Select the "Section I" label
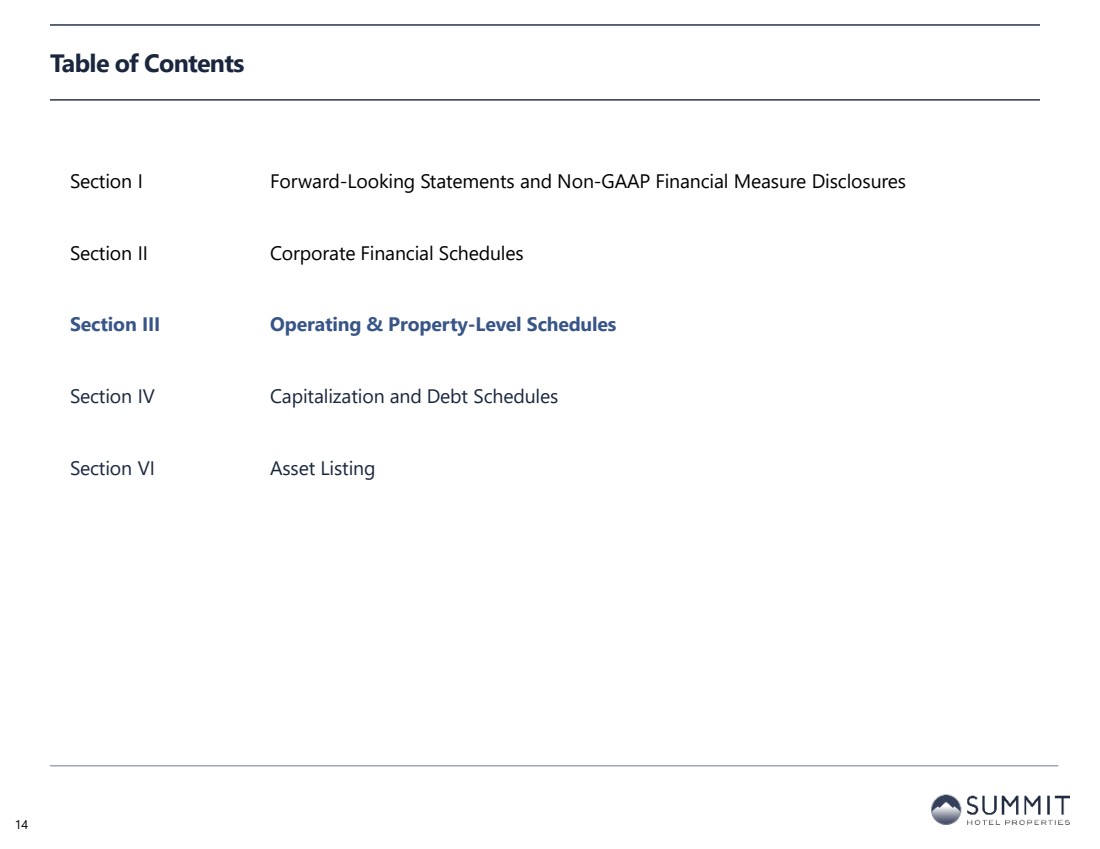 pos(106,182)
